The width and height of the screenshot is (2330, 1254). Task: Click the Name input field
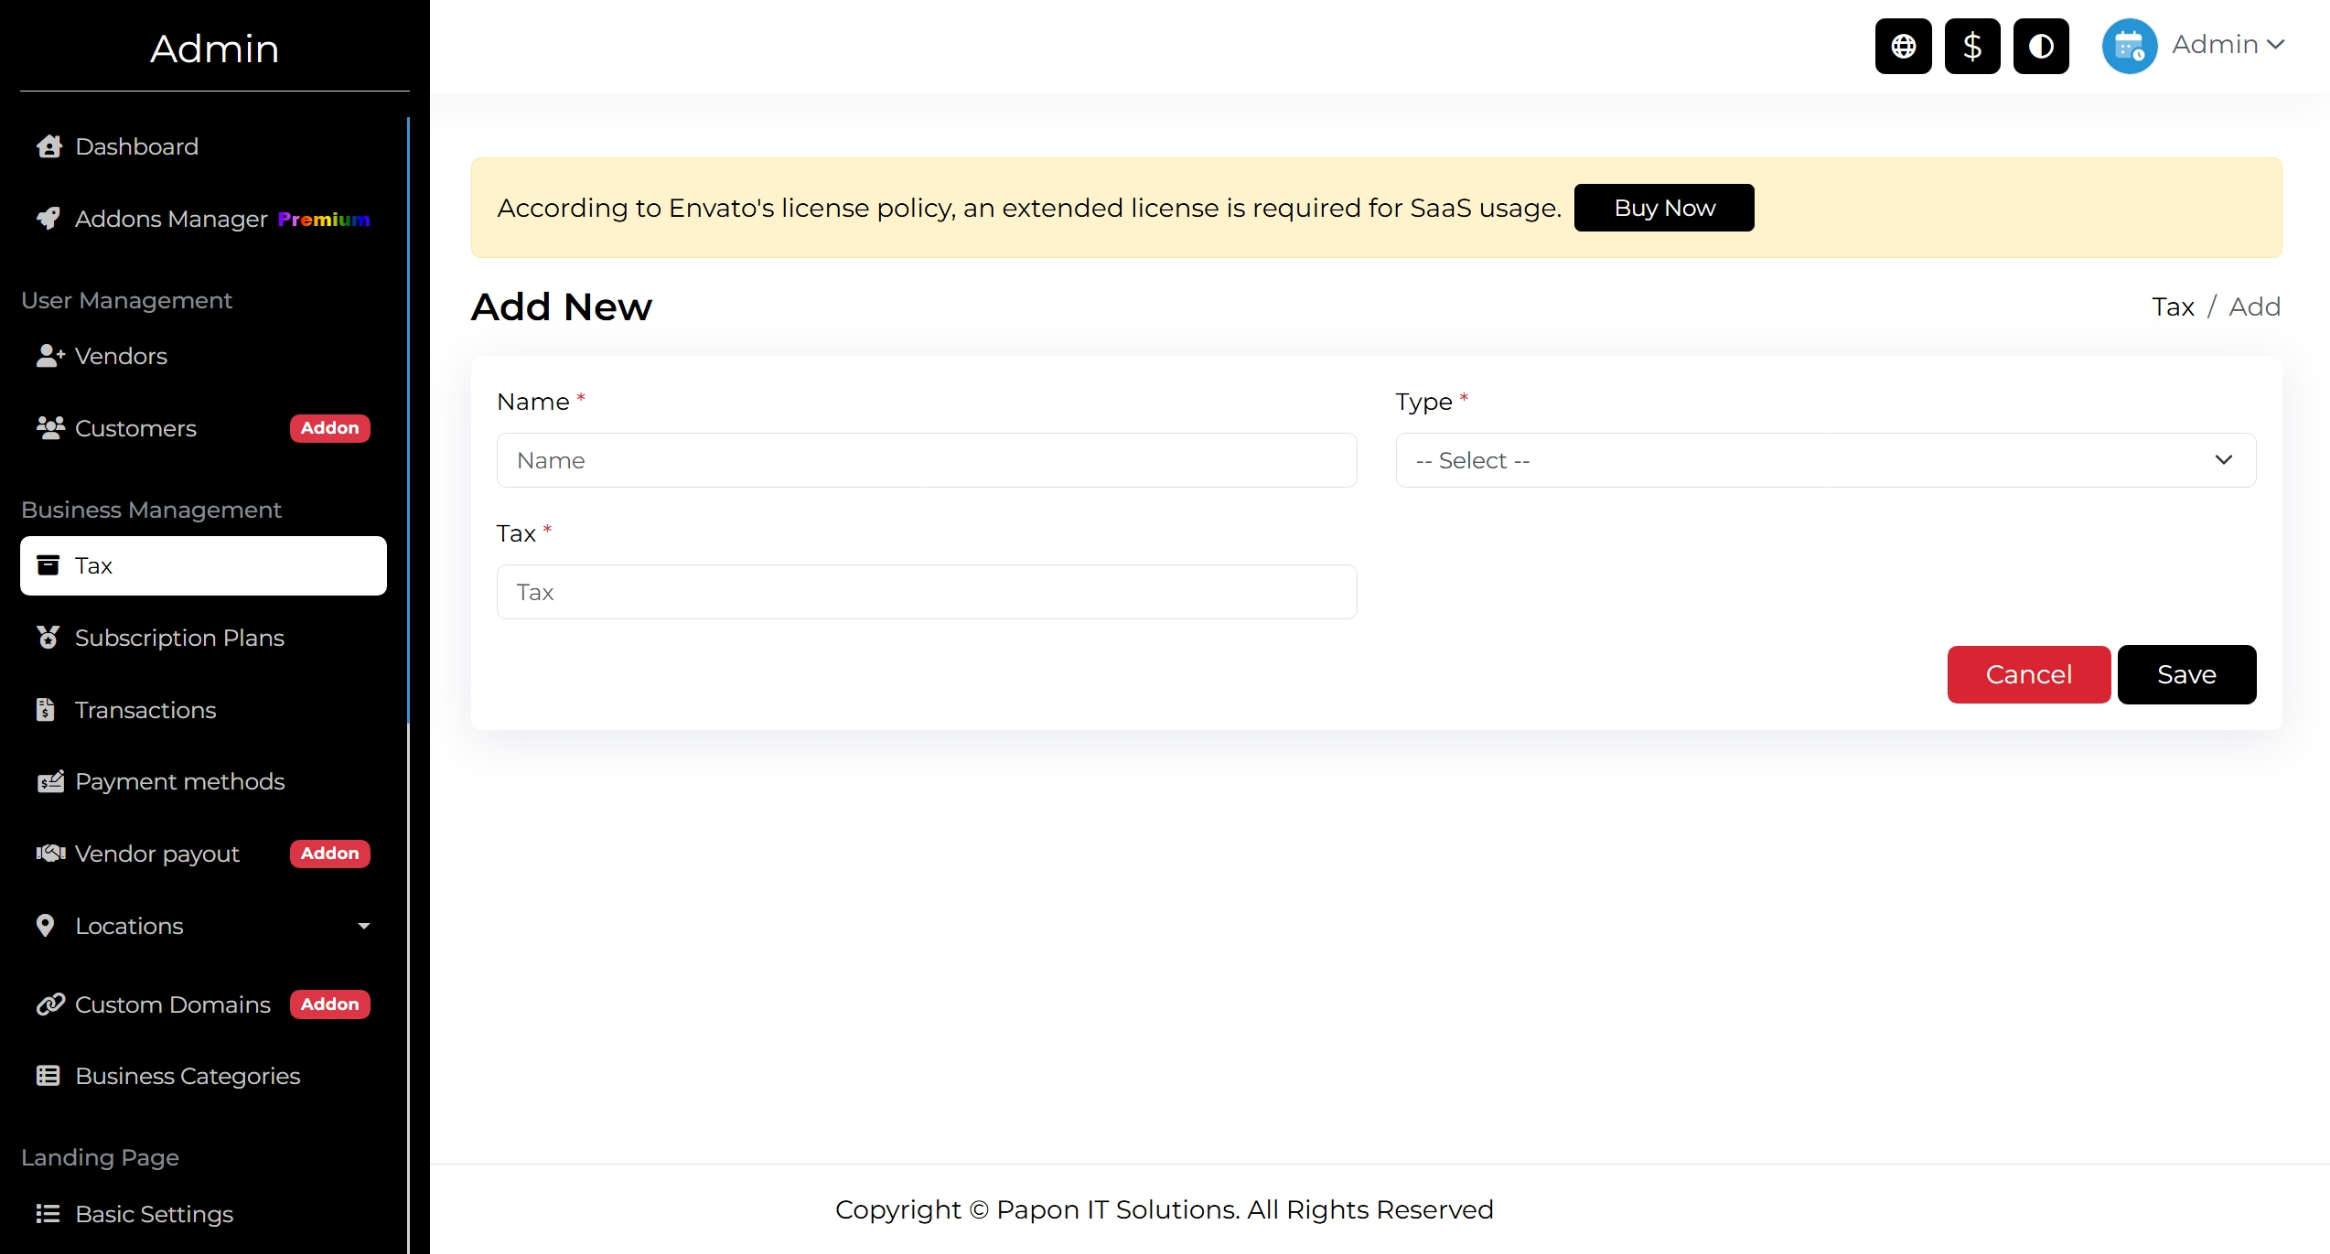click(x=926, y=460)
